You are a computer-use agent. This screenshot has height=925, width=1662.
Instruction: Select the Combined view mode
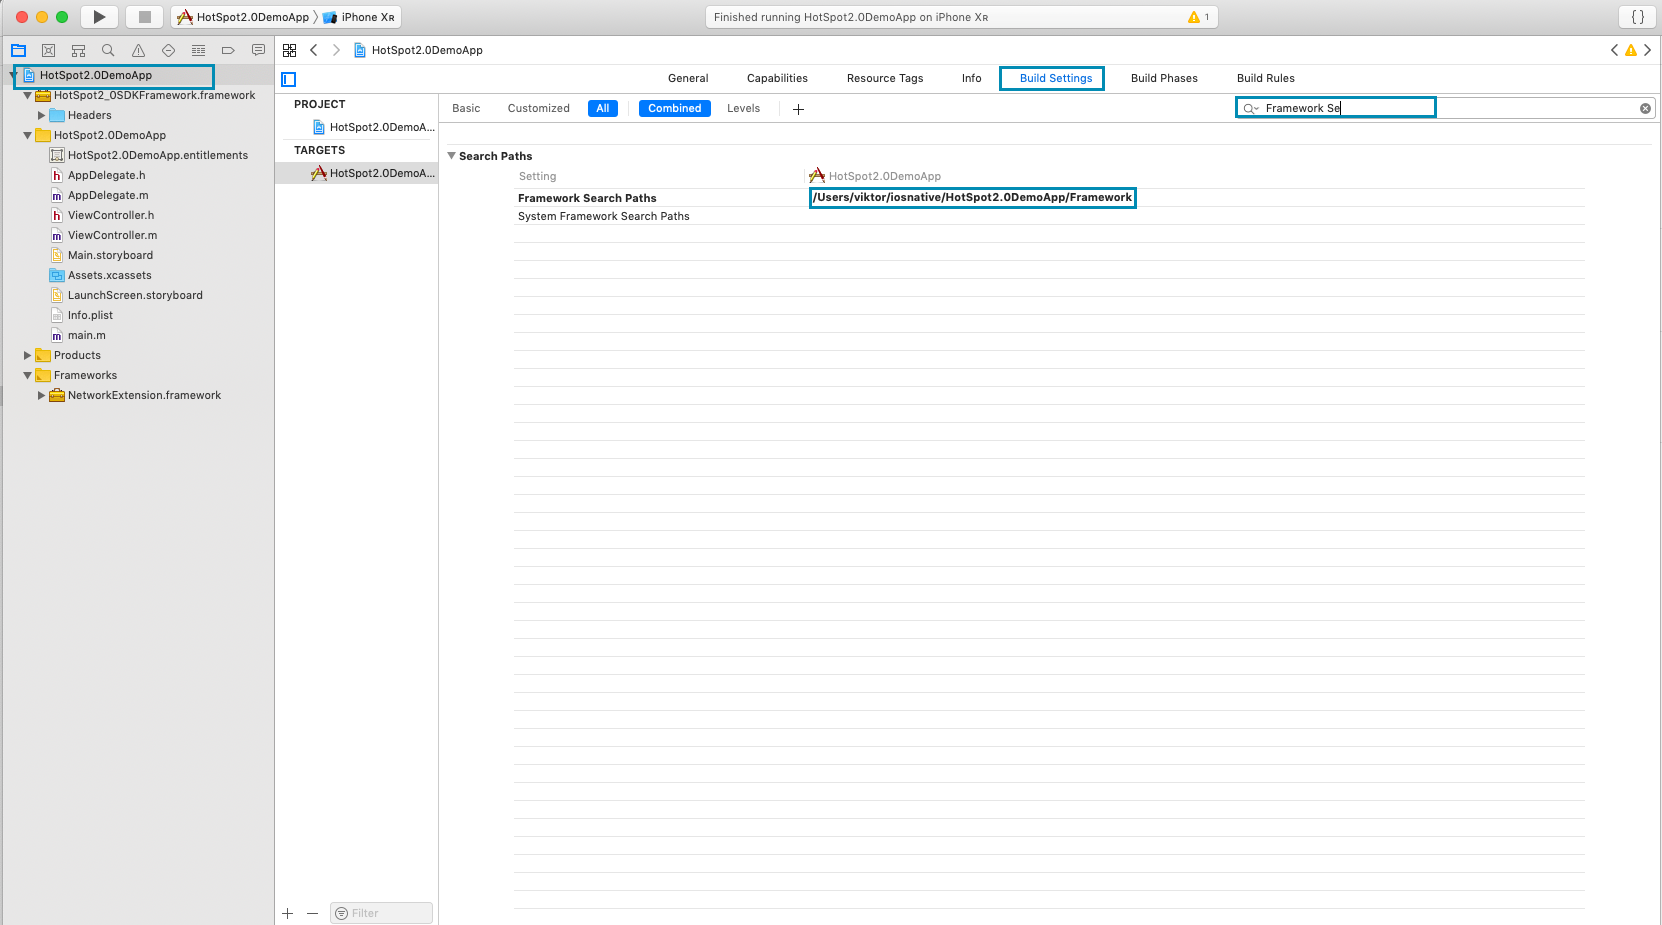tap(675, 108)
